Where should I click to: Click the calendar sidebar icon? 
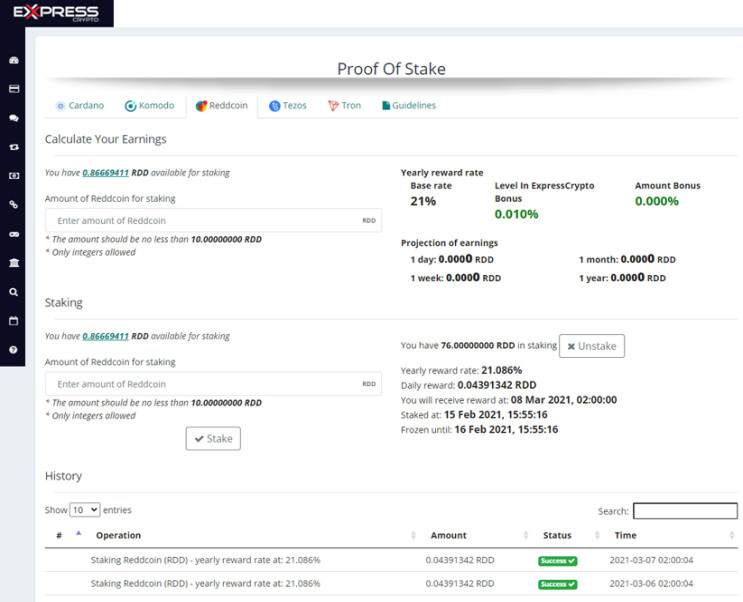pyautogui.click(x=14, y=321)
